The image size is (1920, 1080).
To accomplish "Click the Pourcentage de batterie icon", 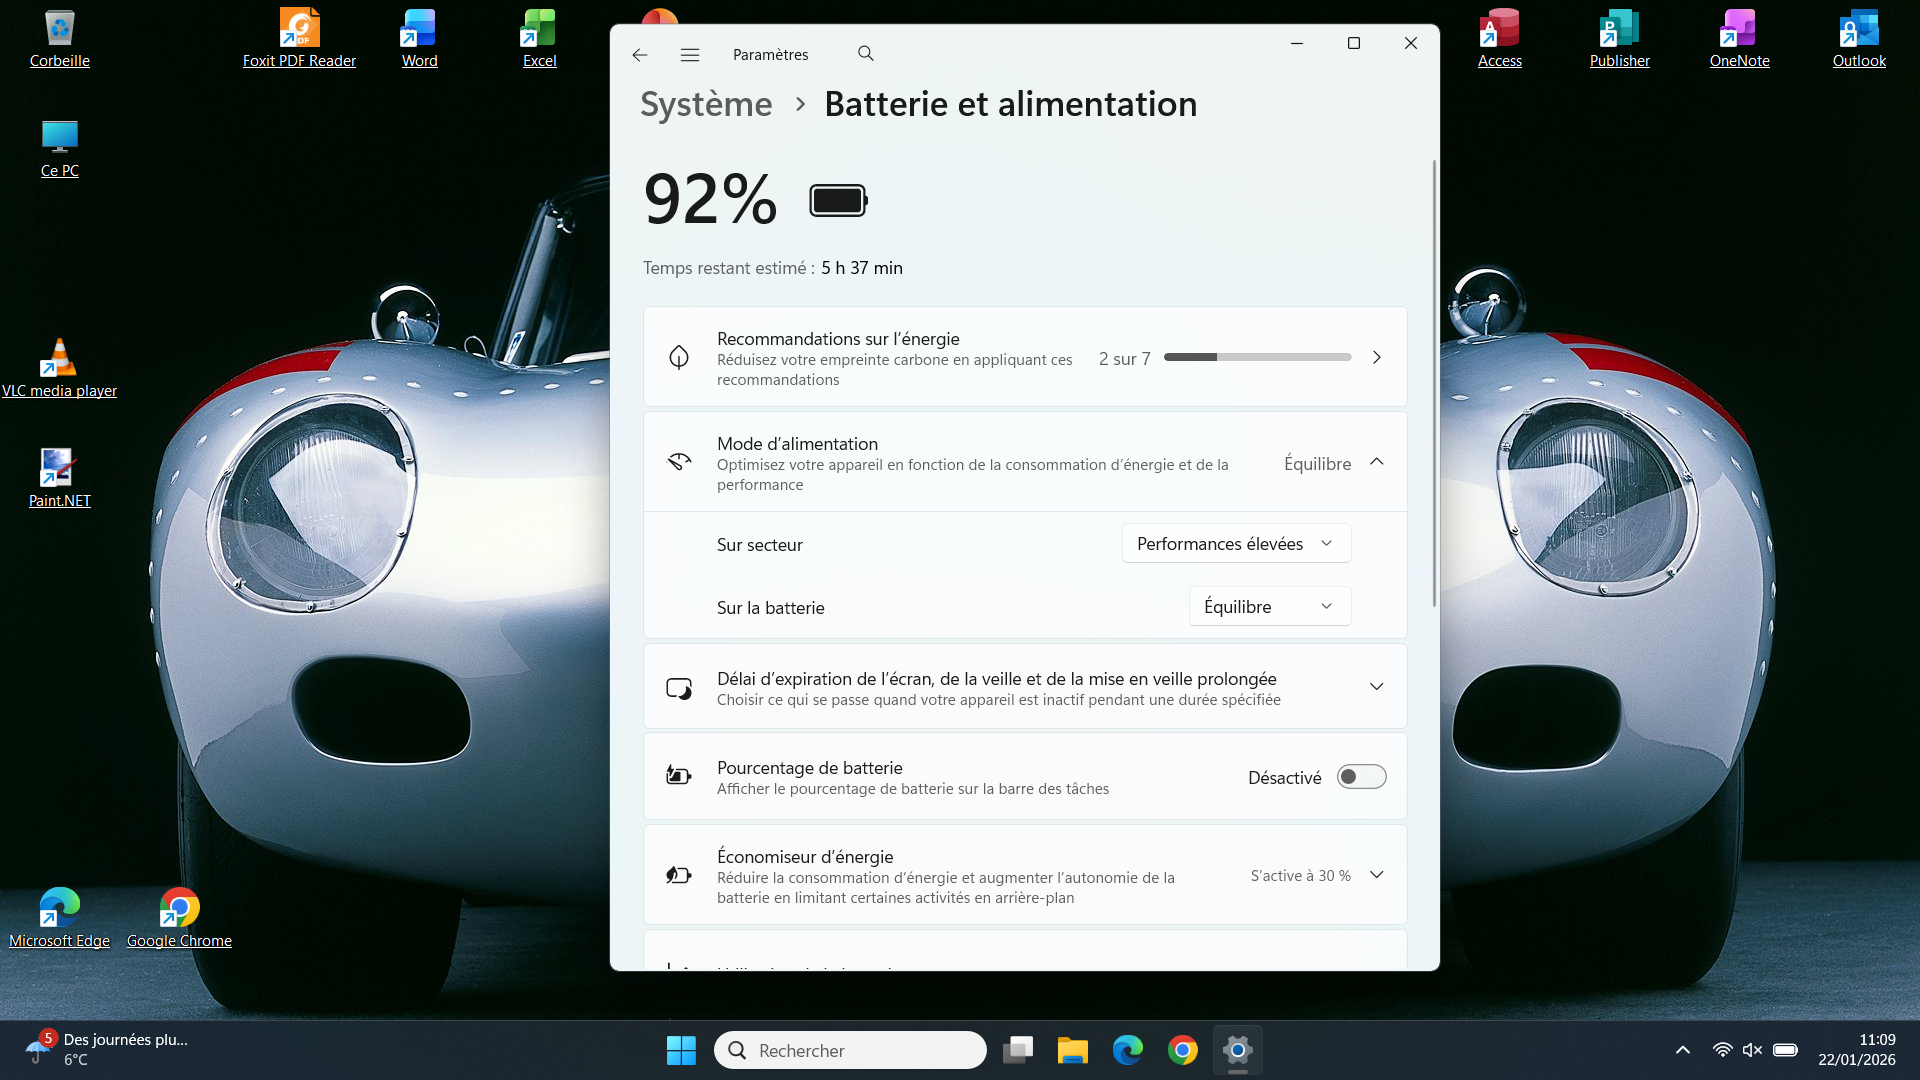I will [x=679, y=776].
